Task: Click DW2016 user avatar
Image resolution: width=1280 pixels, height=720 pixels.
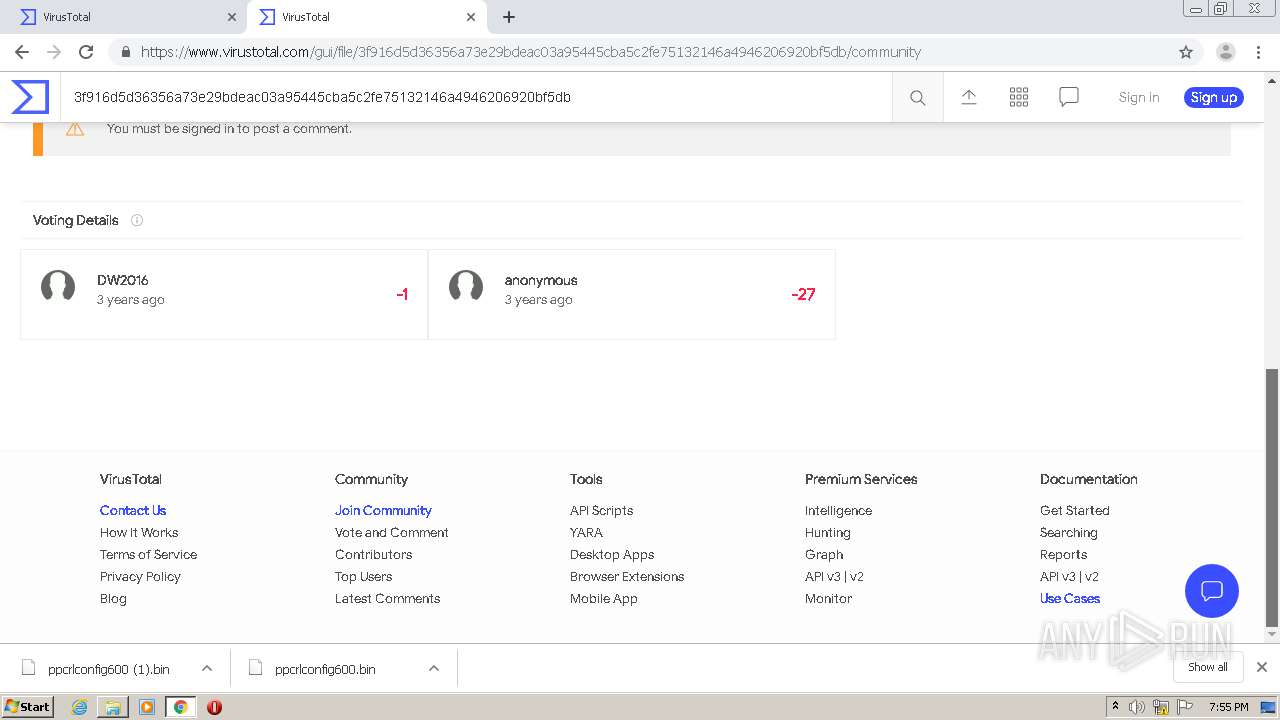Action: click(58, 287)
